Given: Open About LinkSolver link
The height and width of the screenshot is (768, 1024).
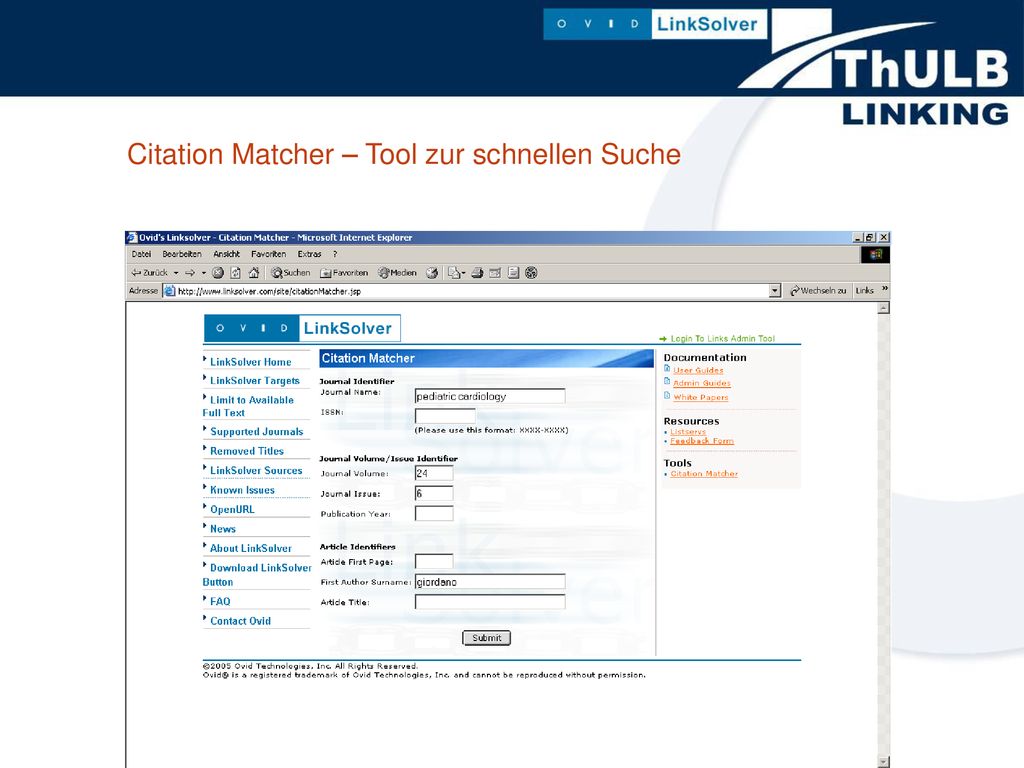Looking at the screenshot, I should (251, 549).
